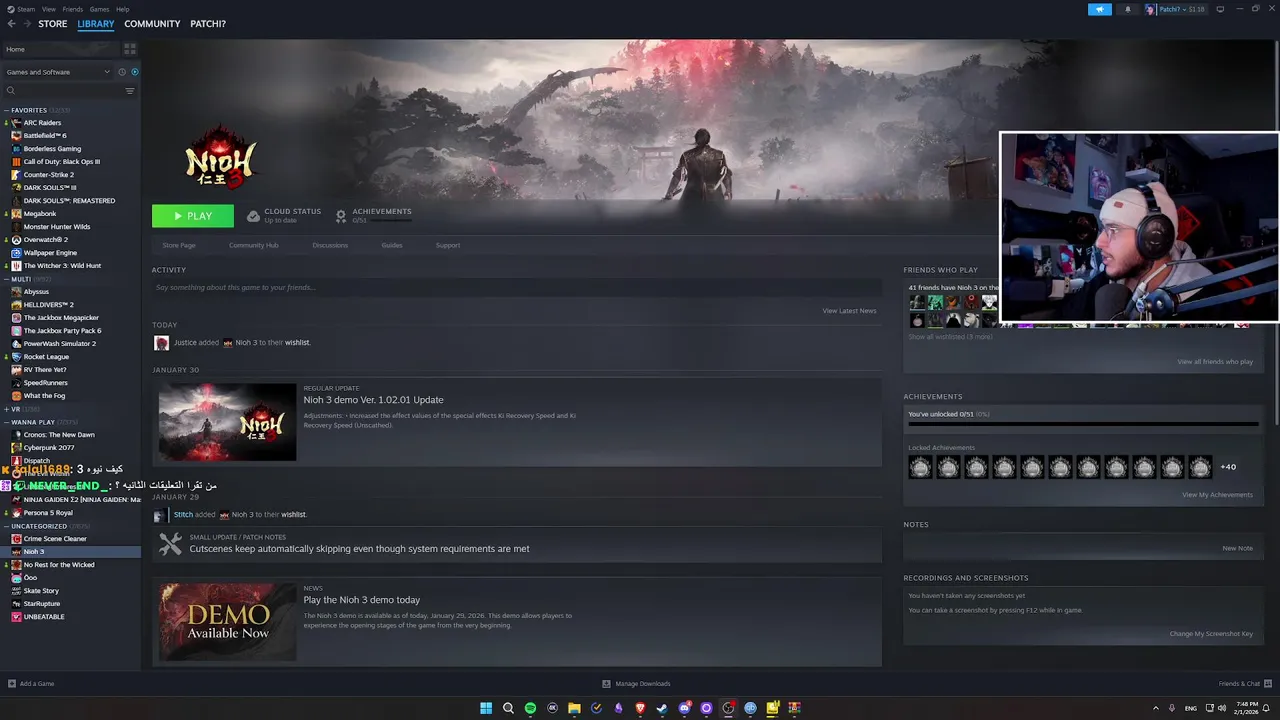This screenshot has width=1280, height=720.
Task: Click the library search field
Action: [x=65, y=91]
